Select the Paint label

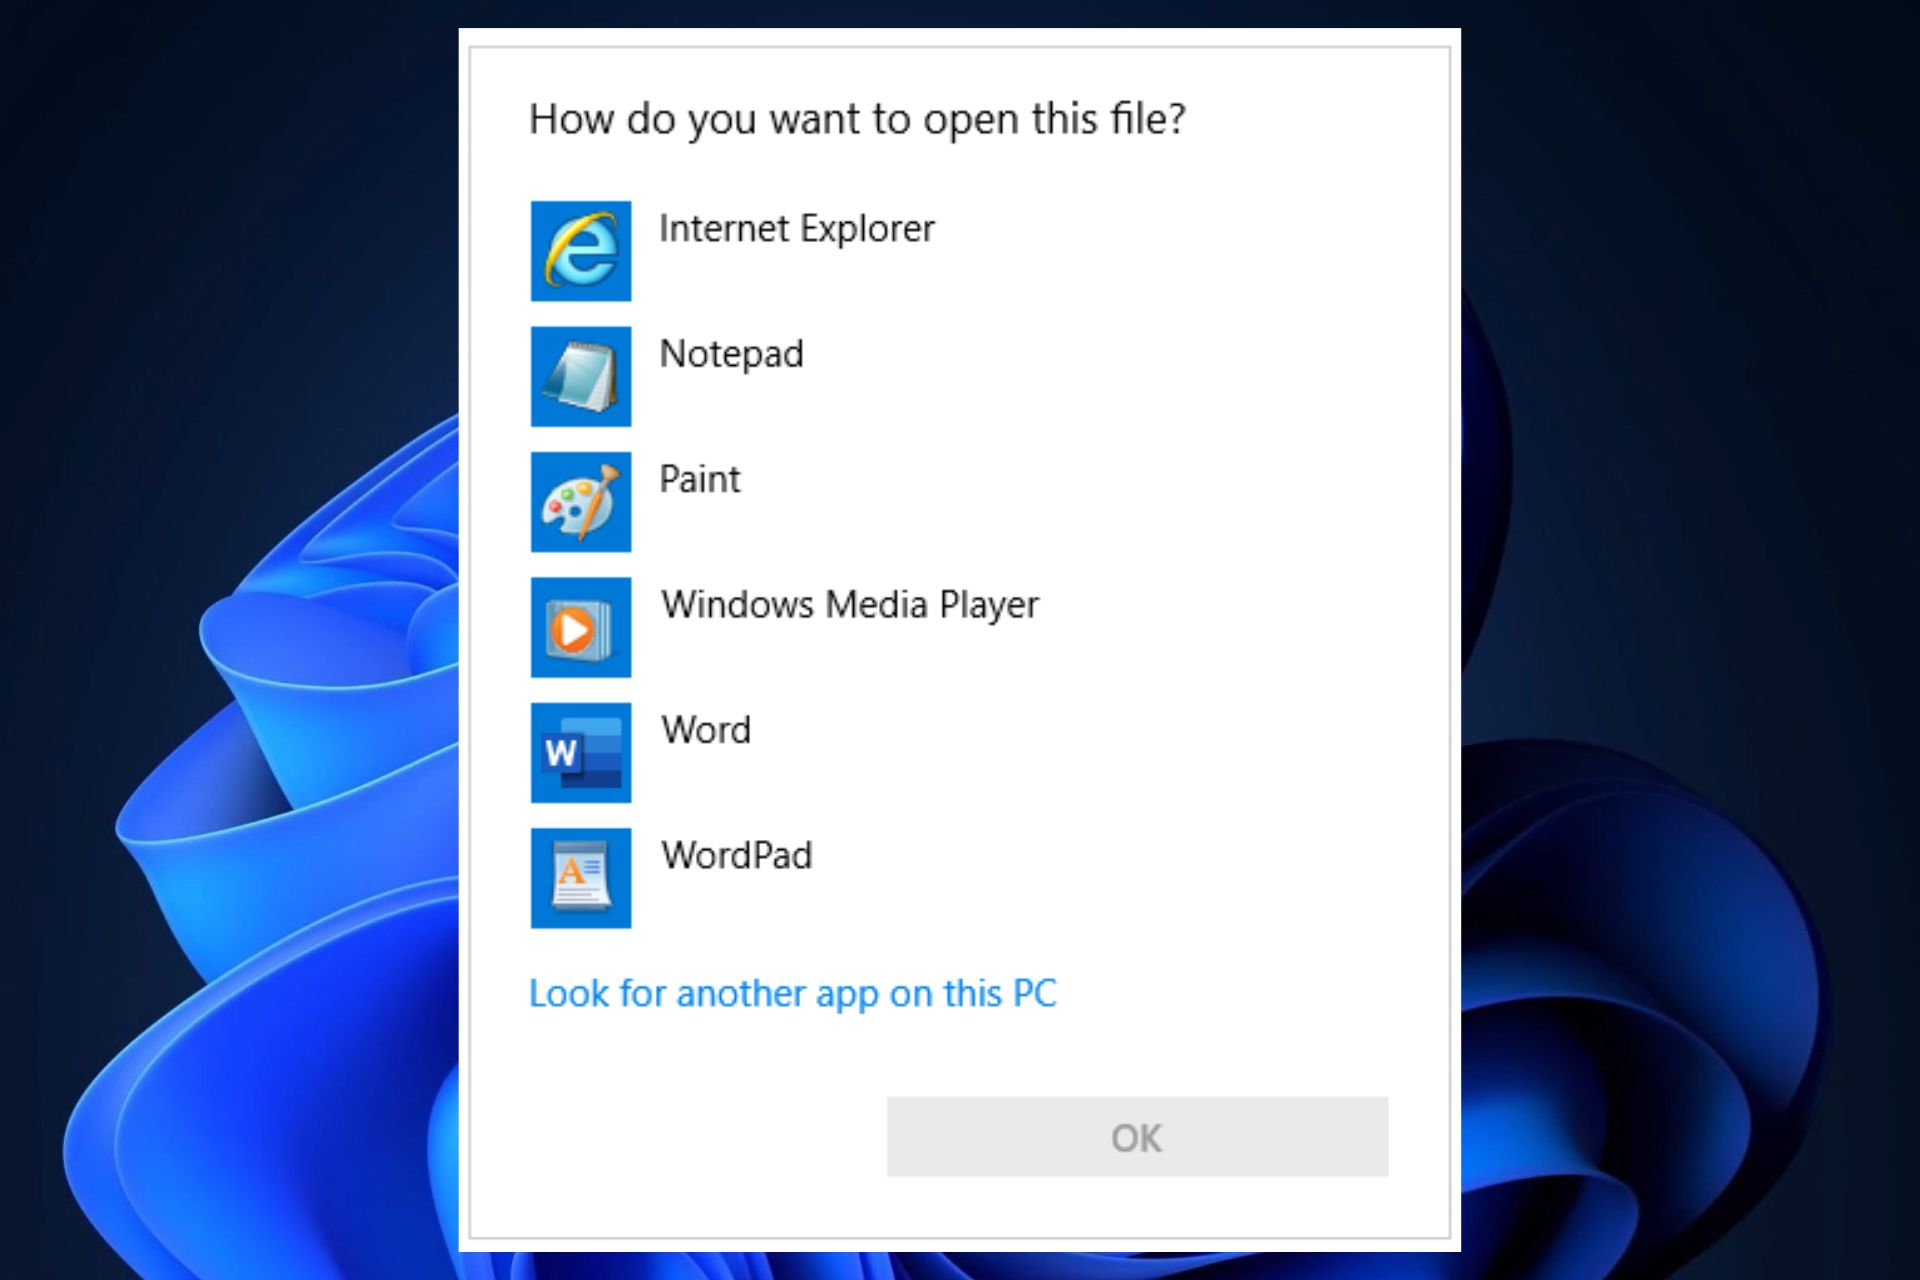[x=700, y=480]
